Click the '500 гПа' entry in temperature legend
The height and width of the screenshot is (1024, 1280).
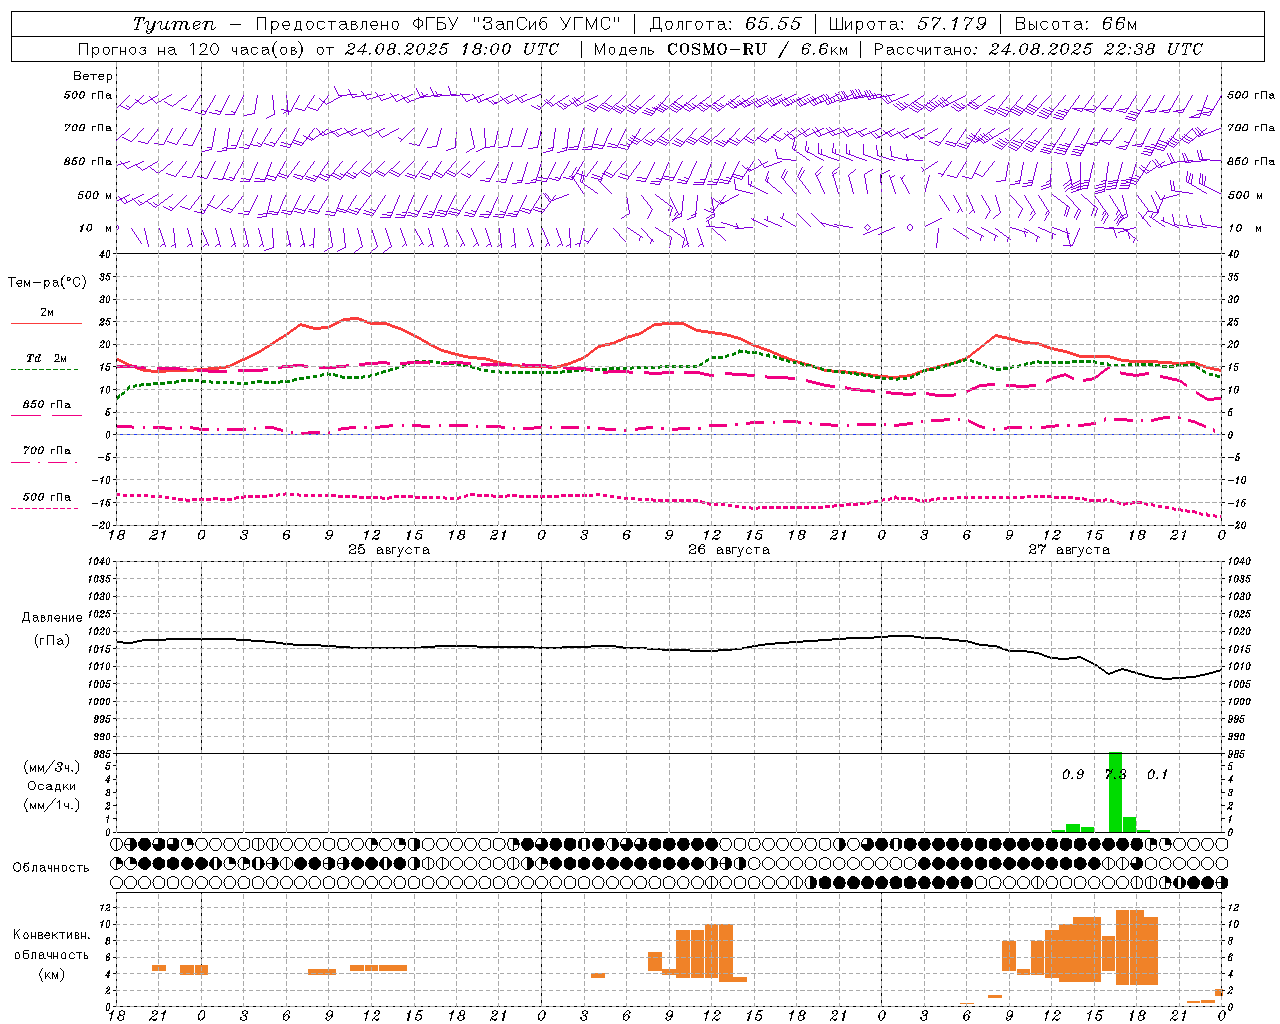click(x=46, y=497)
